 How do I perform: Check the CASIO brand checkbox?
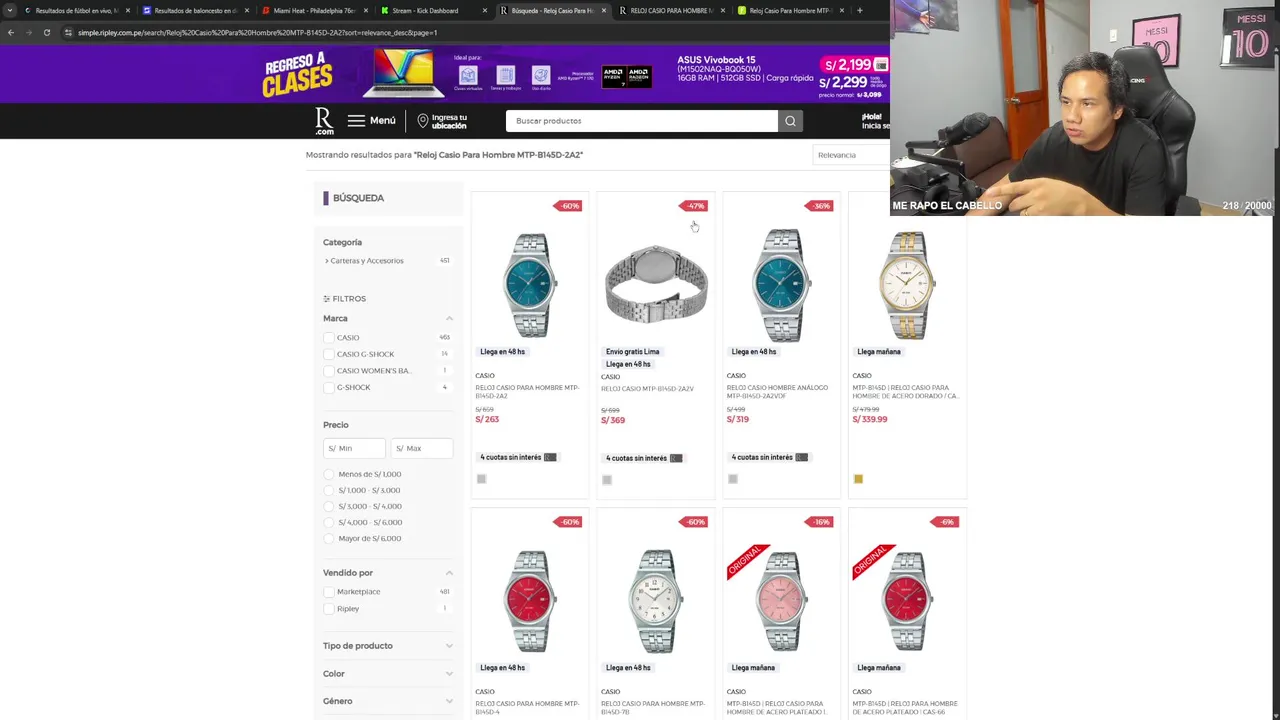tap(328, 338)
